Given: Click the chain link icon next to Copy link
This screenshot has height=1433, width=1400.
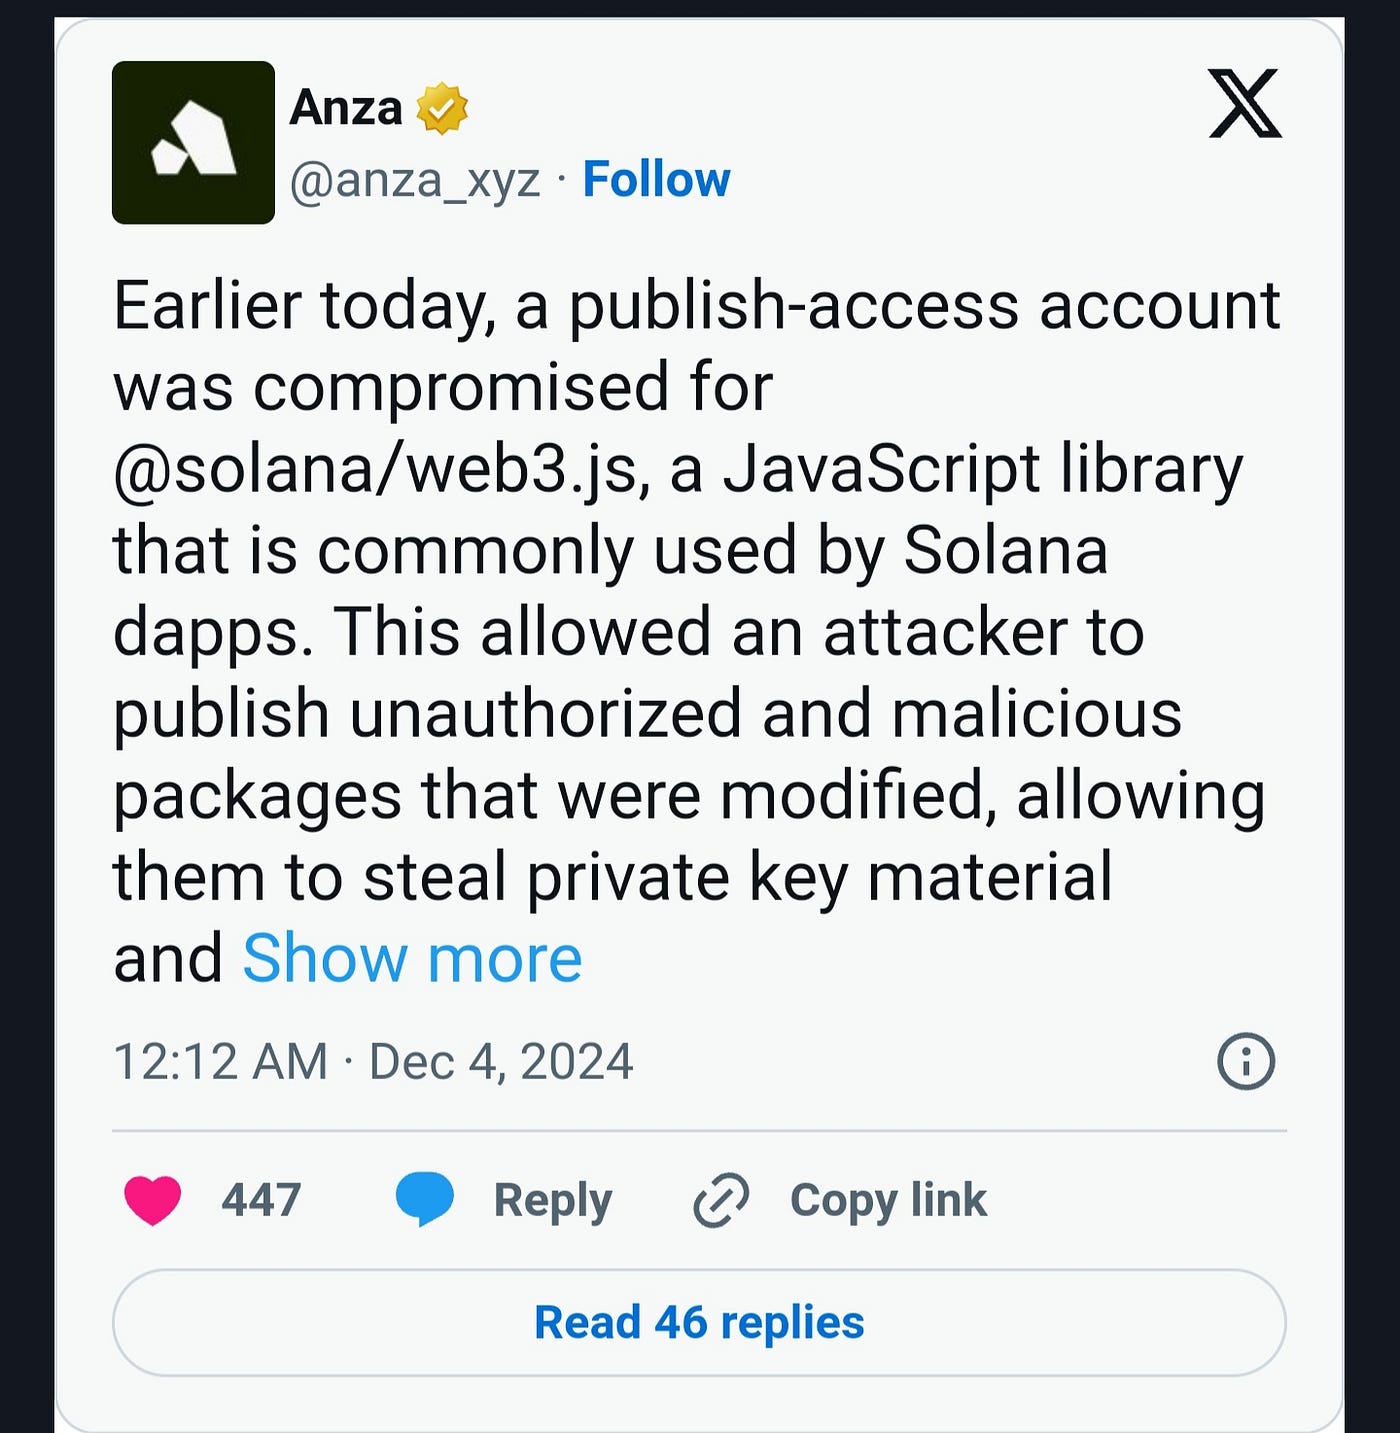Looking at the screenshot, I should click(x=723, y=1199).
